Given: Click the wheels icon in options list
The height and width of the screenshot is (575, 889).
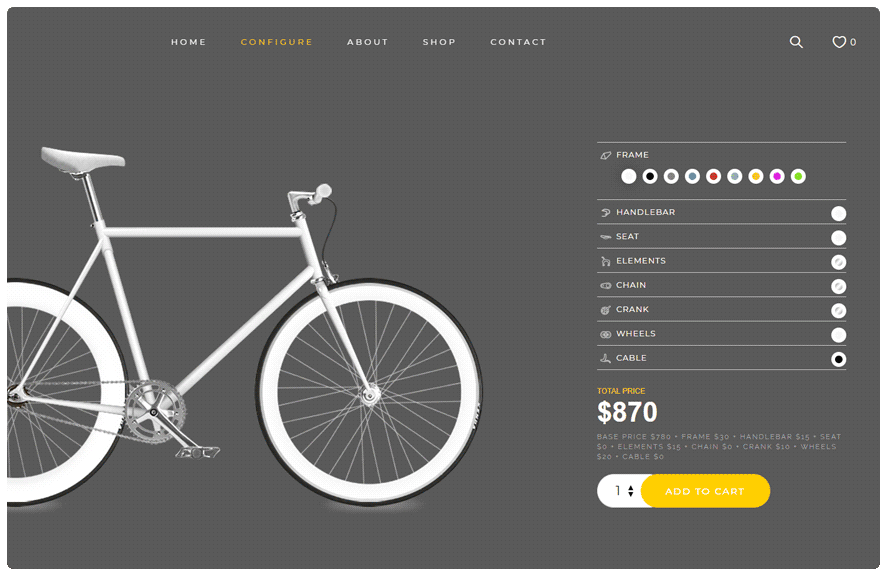Looking at the screenshot, I should tap(606, 335).
